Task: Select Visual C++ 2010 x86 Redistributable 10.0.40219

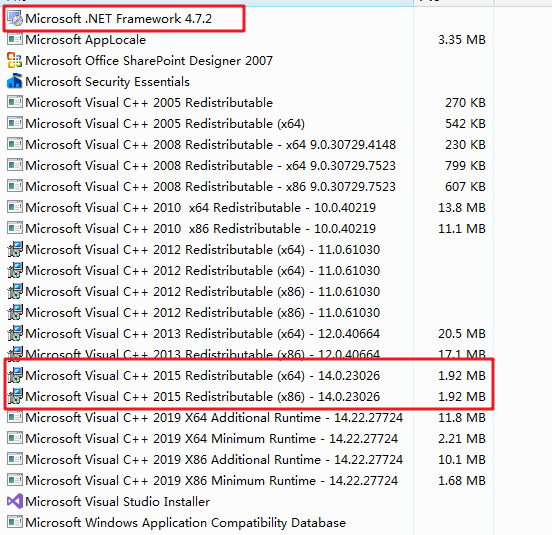Action: (x=201, y=228)
